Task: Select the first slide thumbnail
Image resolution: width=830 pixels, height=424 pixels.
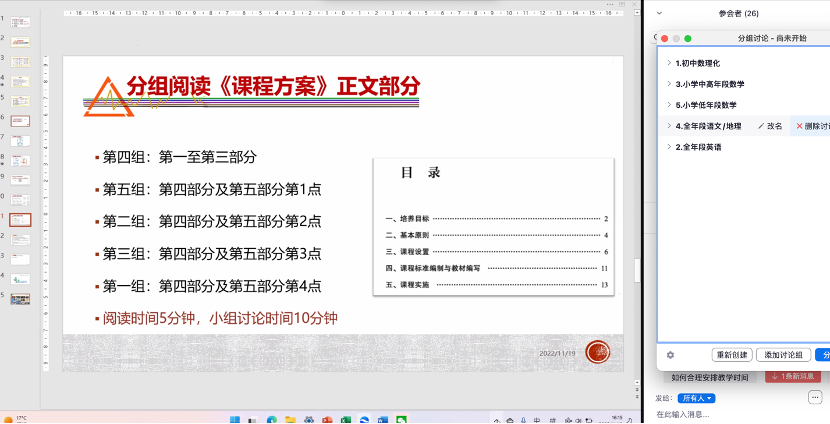Action: 20,21
